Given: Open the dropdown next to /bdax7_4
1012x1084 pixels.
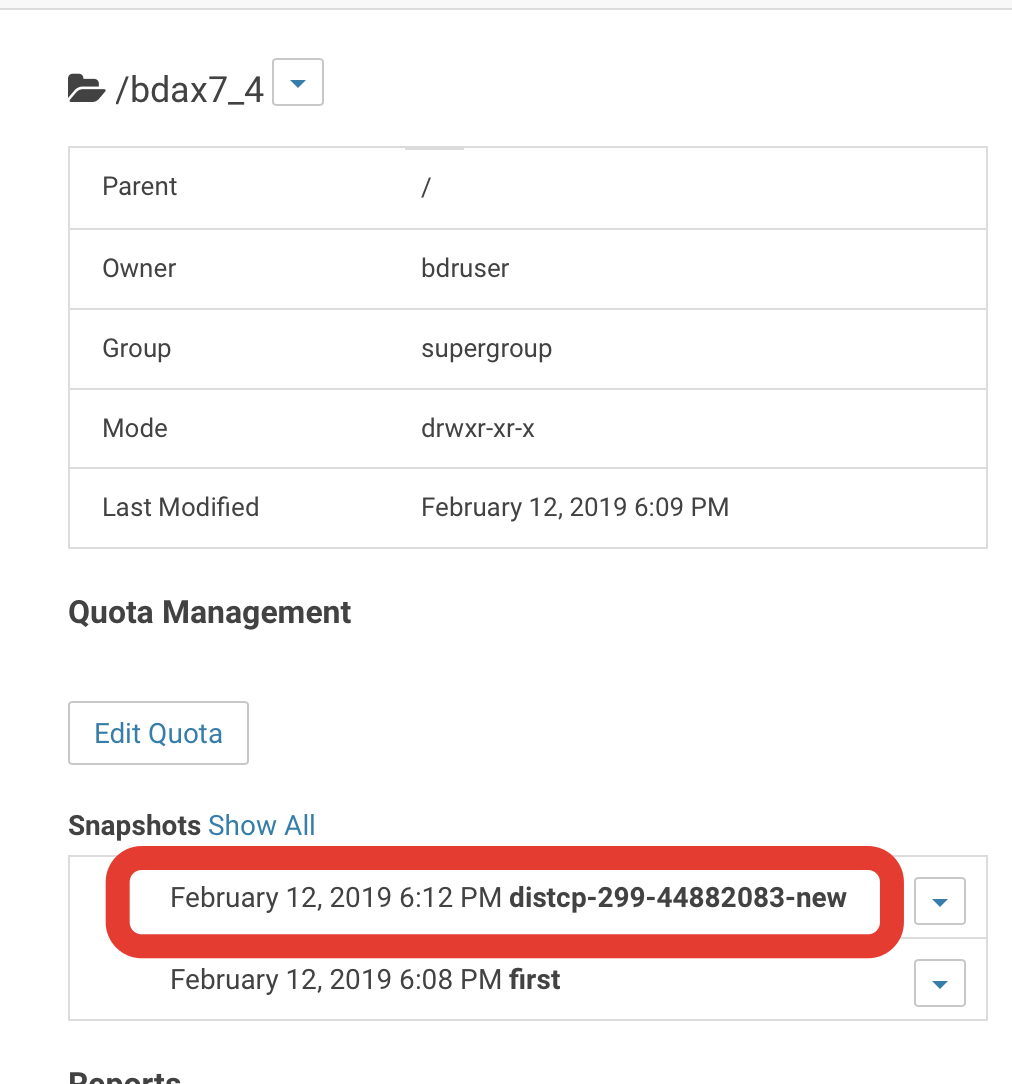Looking at the screenshot, I should [298, 86].
